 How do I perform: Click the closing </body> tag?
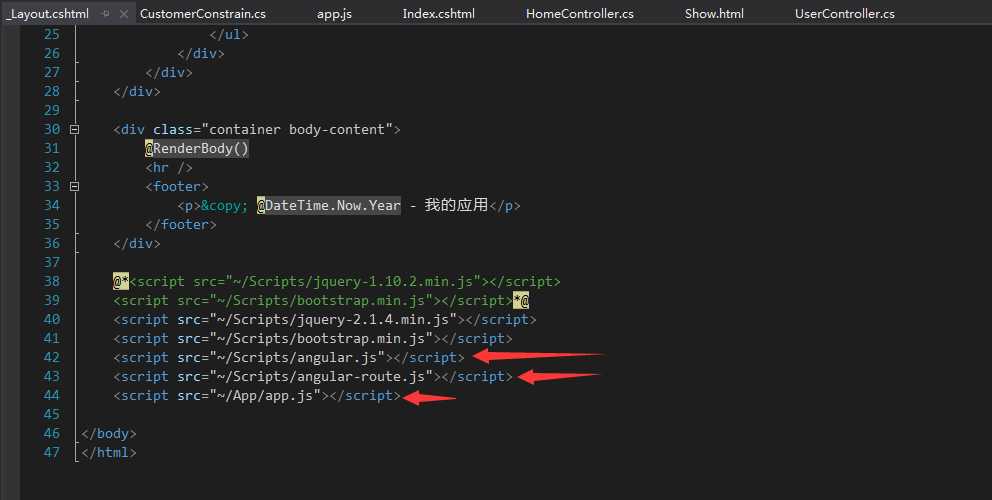point(109,433)
